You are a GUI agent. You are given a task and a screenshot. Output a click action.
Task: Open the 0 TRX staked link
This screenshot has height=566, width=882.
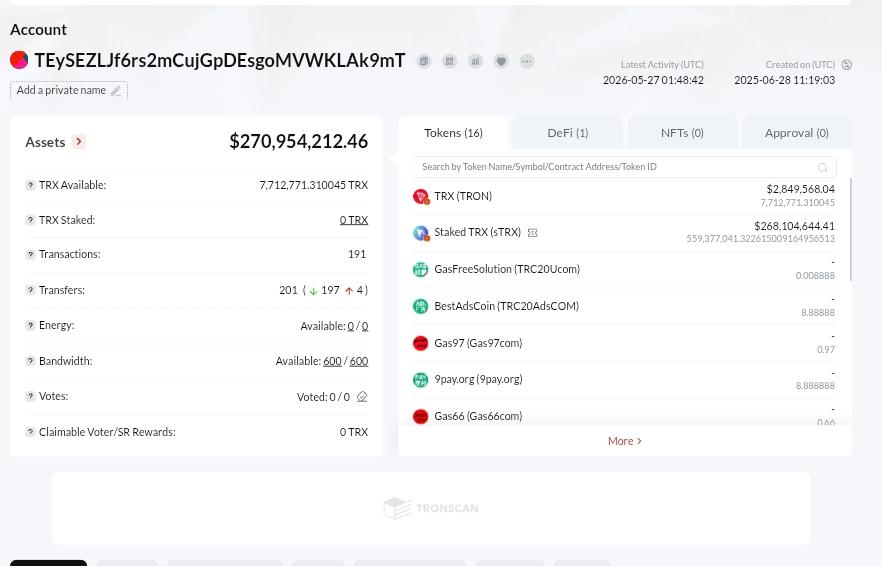pos(354,220)
